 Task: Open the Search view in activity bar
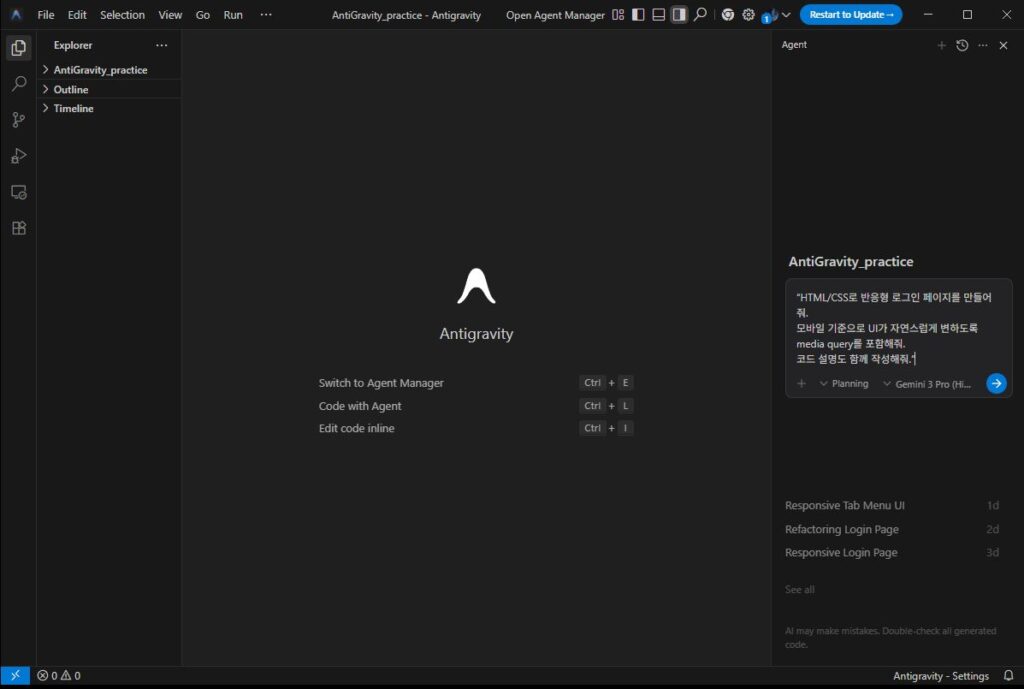coord(18,84)
